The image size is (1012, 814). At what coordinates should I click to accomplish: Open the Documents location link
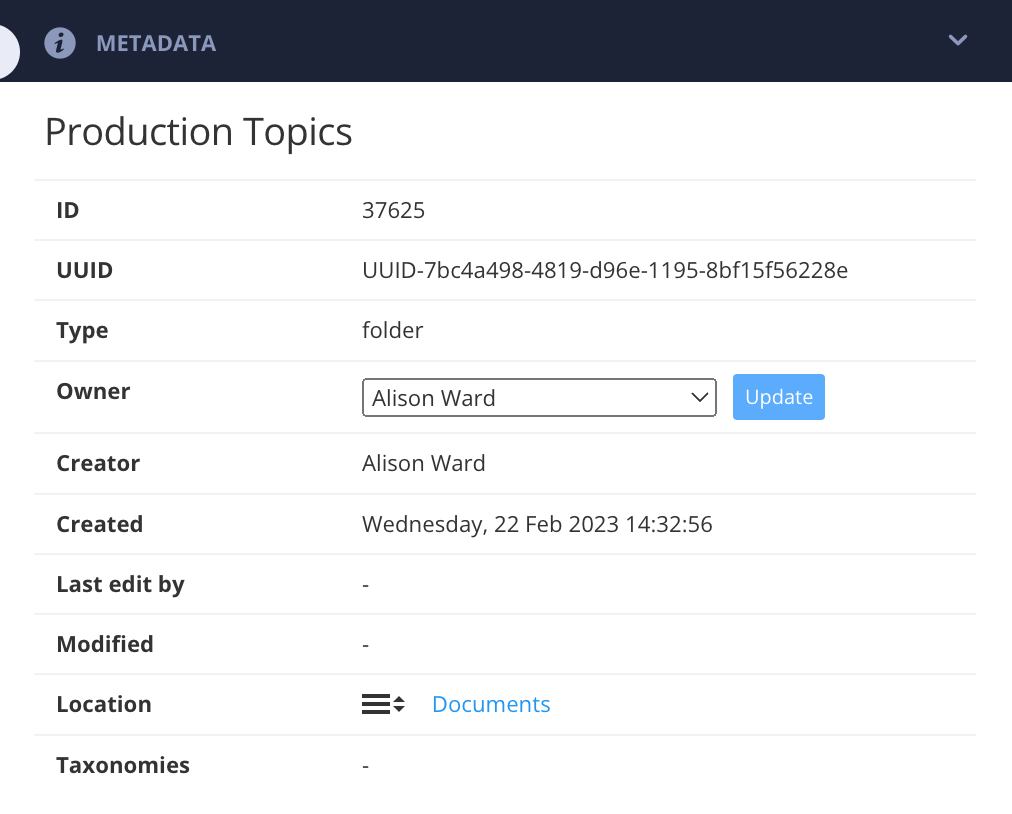(490, 704)
